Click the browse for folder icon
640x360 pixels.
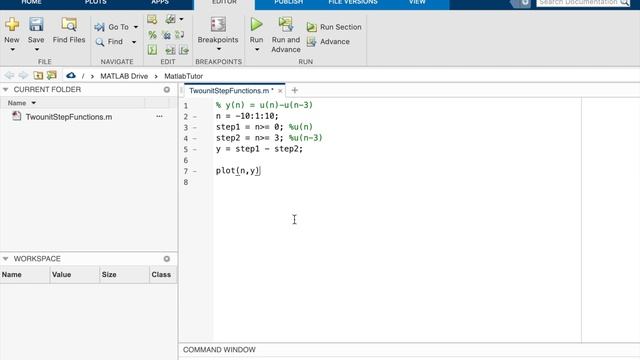52,75
